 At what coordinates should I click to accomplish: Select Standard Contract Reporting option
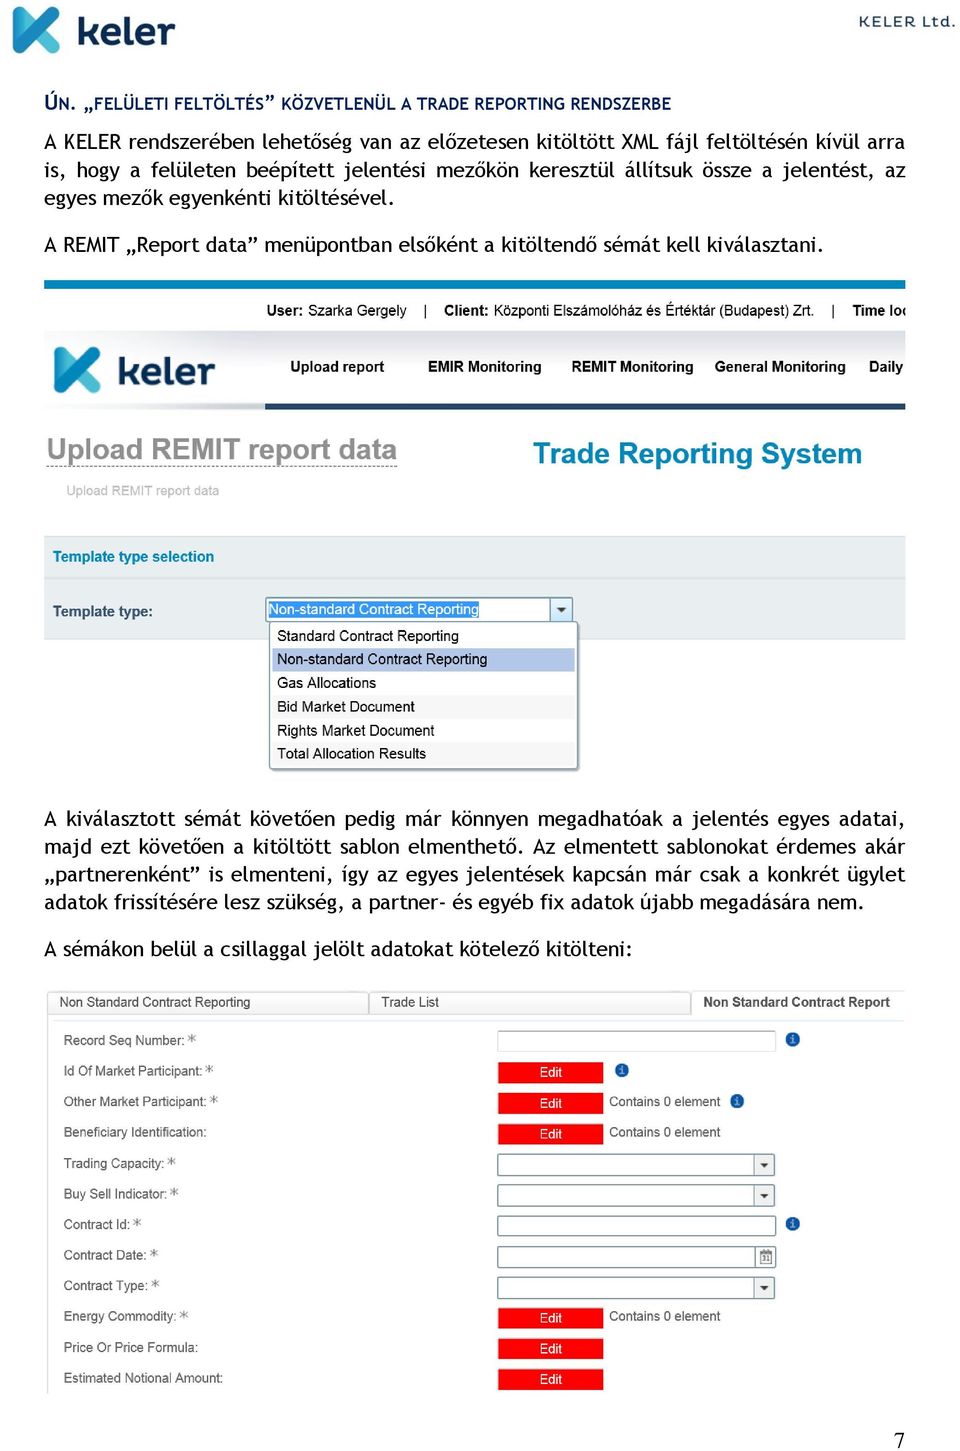coord(423,636)
